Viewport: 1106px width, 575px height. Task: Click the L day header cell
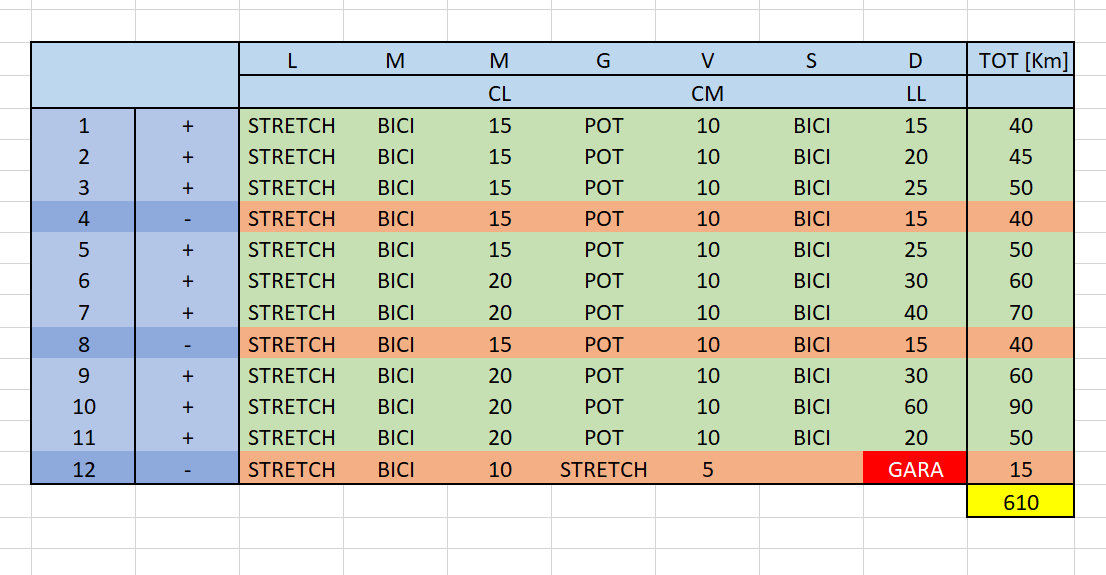(291, 60)
